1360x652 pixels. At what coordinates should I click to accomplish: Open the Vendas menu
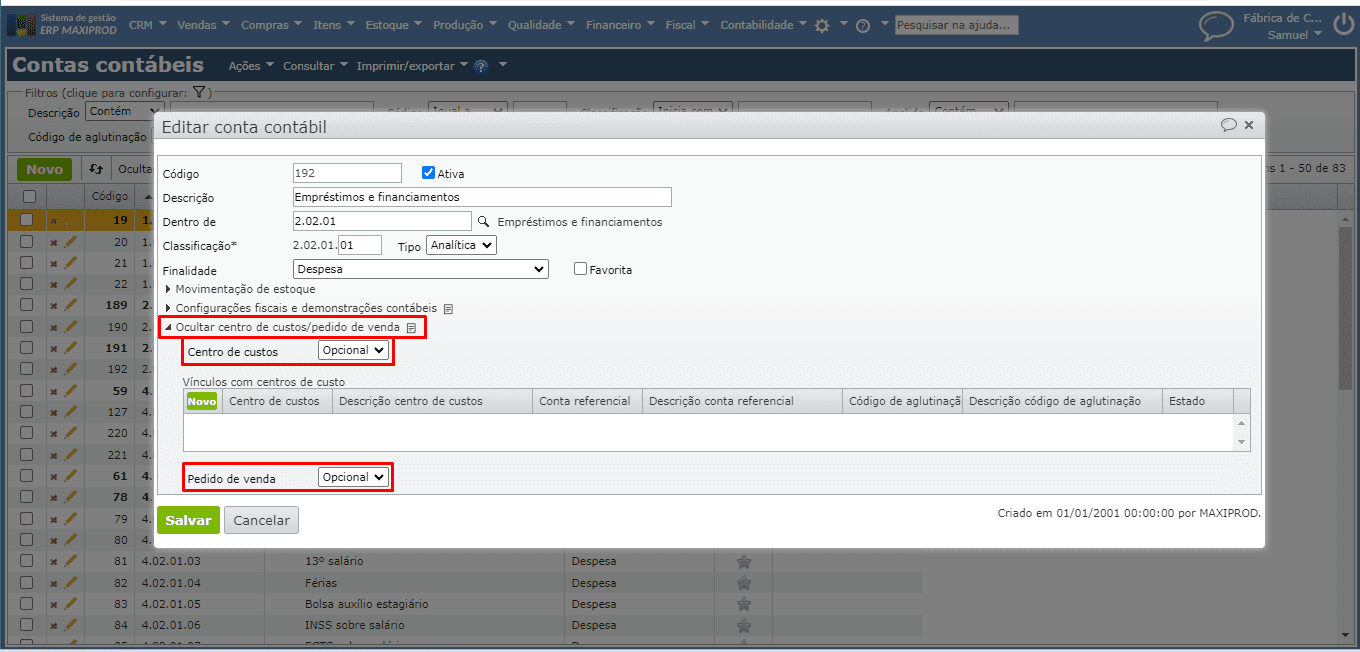tap(203, 25)
